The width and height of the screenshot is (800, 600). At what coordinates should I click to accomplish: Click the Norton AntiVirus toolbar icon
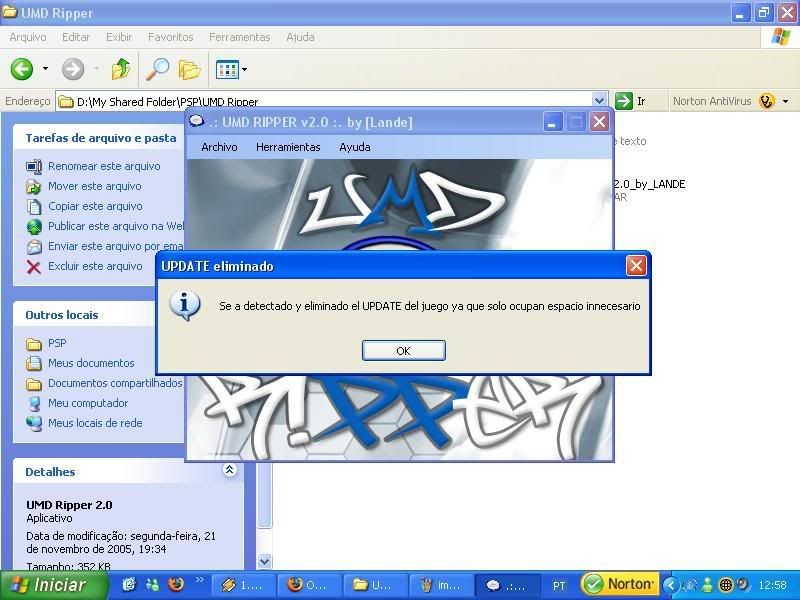(766, 101)
